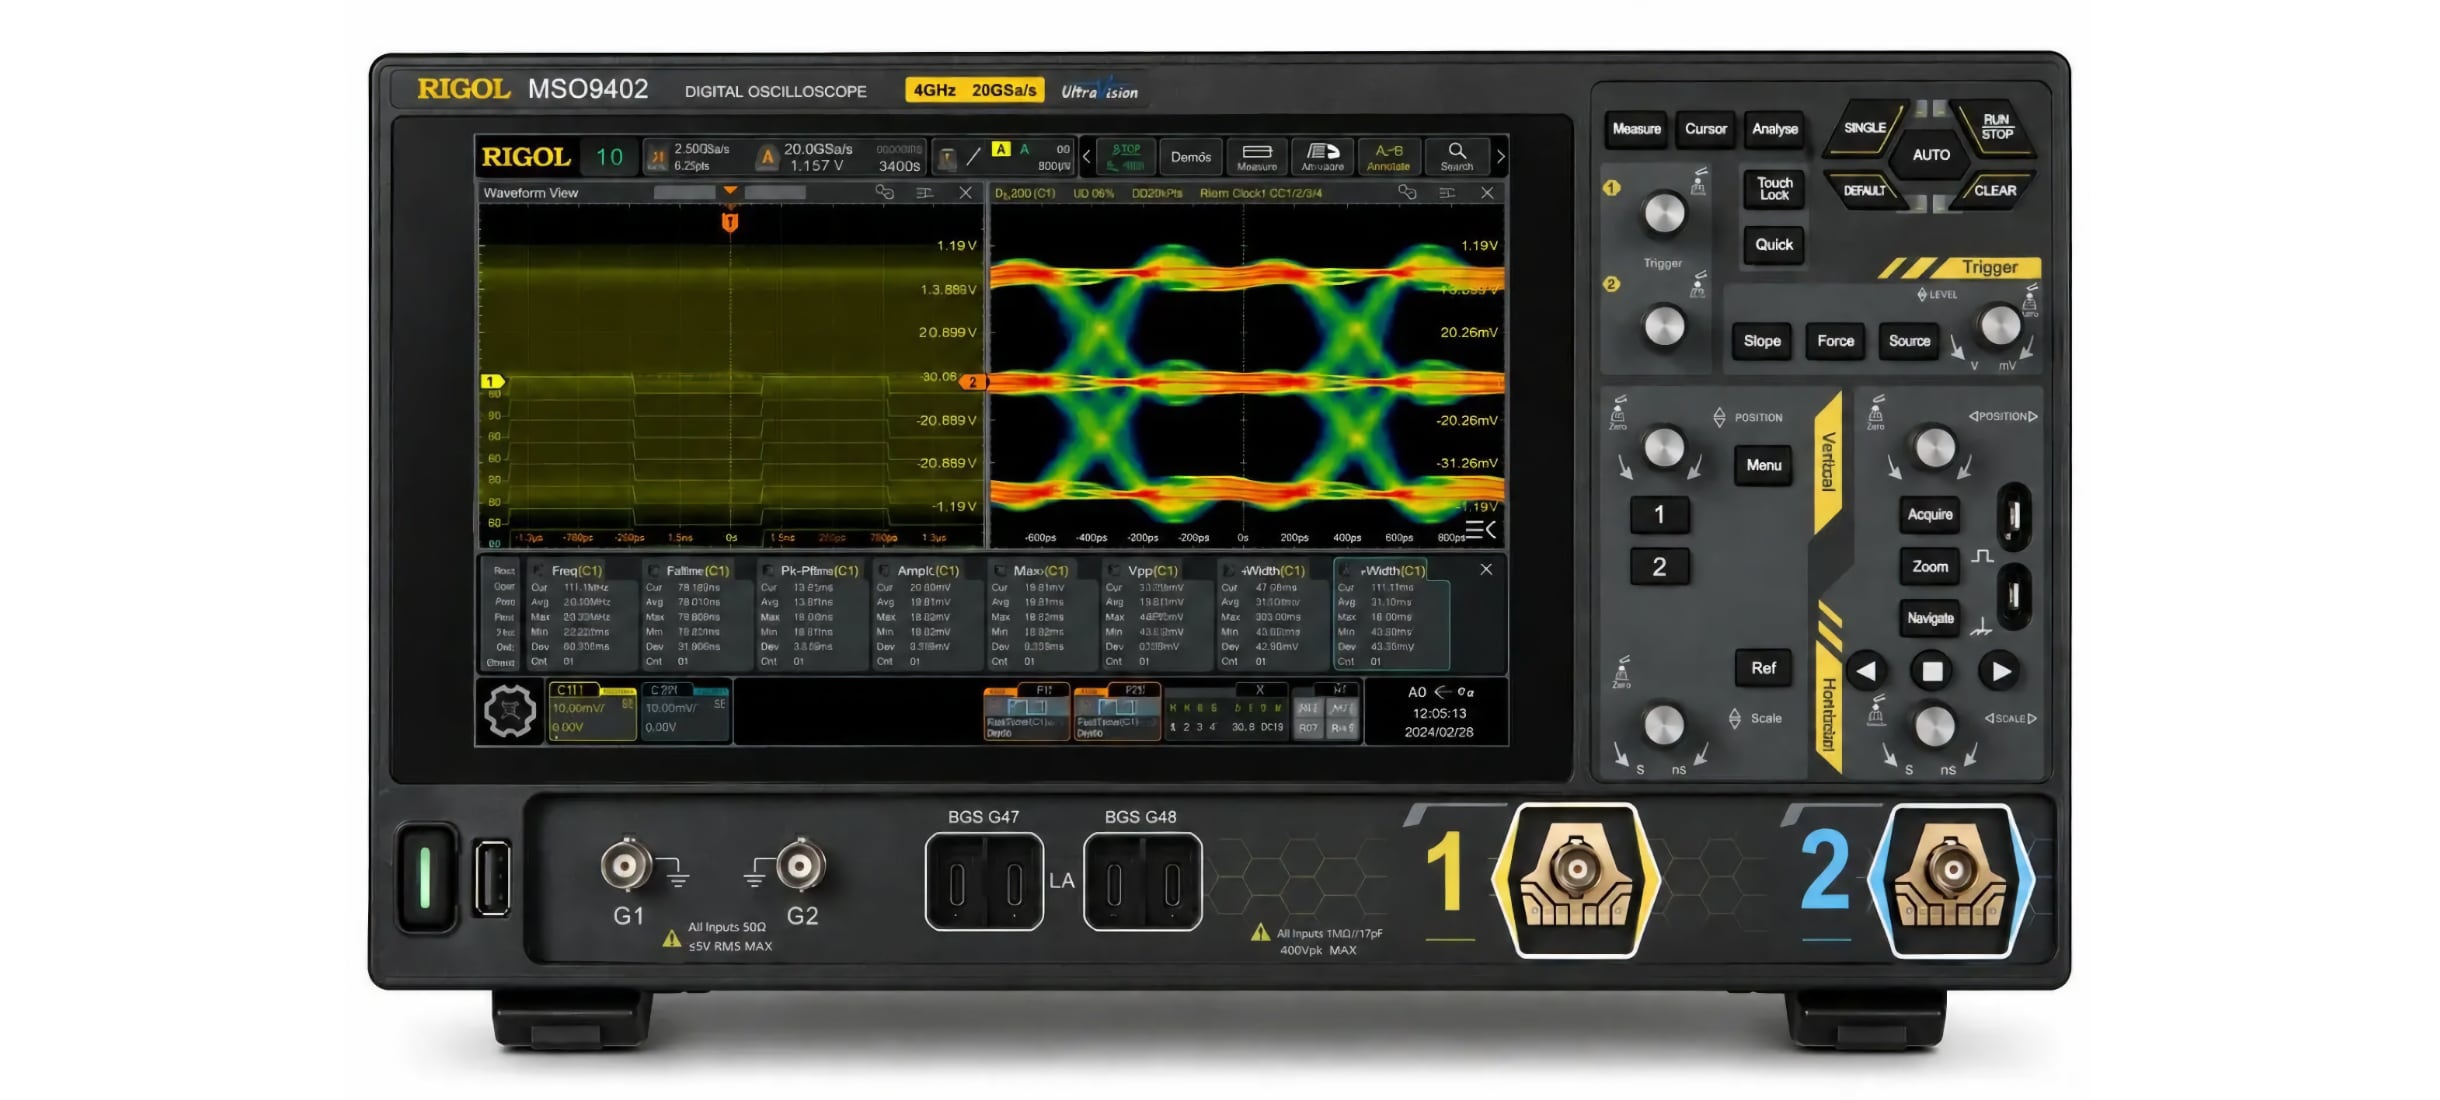Open the Search magnifier on the screen toolbar
This screenshot has width=2440, height=1100.
tap(1457, 156)
